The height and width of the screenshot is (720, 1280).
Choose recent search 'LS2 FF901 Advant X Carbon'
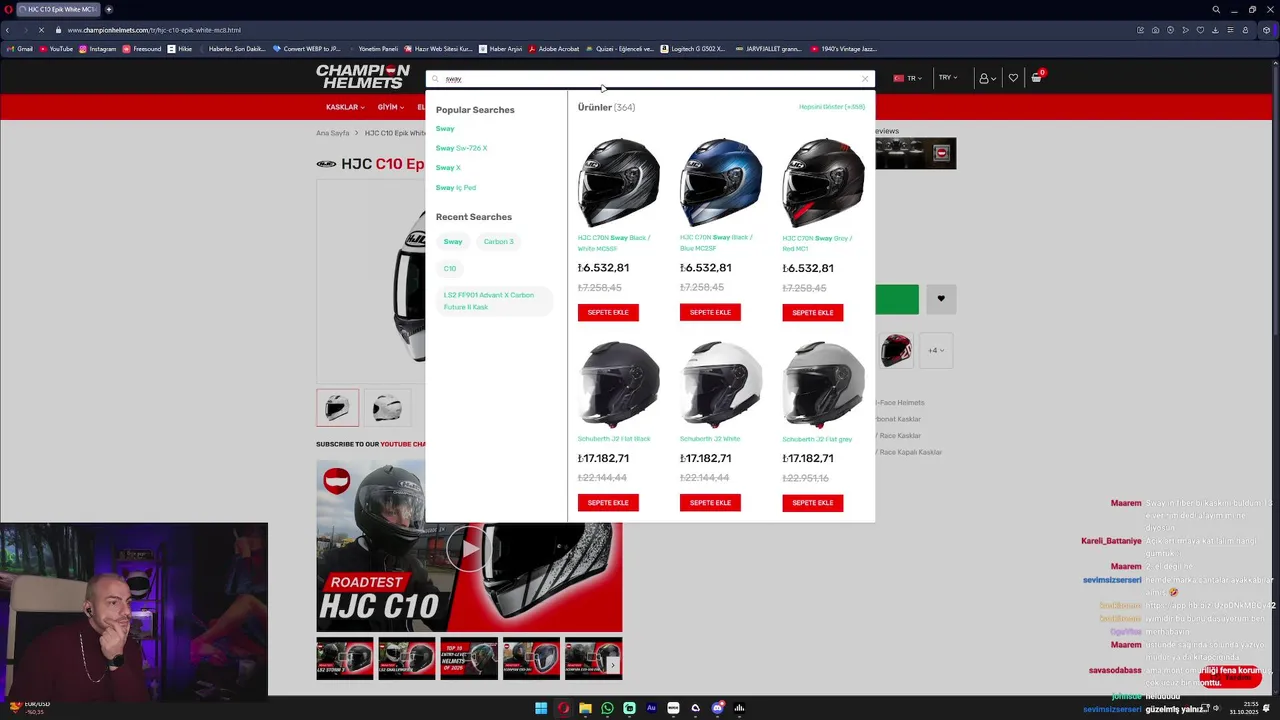tap(495, 301)
